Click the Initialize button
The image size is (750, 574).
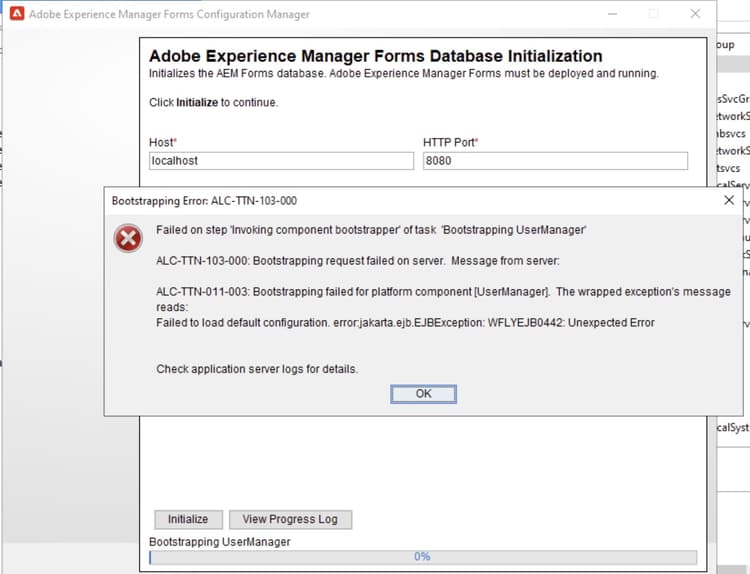188,519
